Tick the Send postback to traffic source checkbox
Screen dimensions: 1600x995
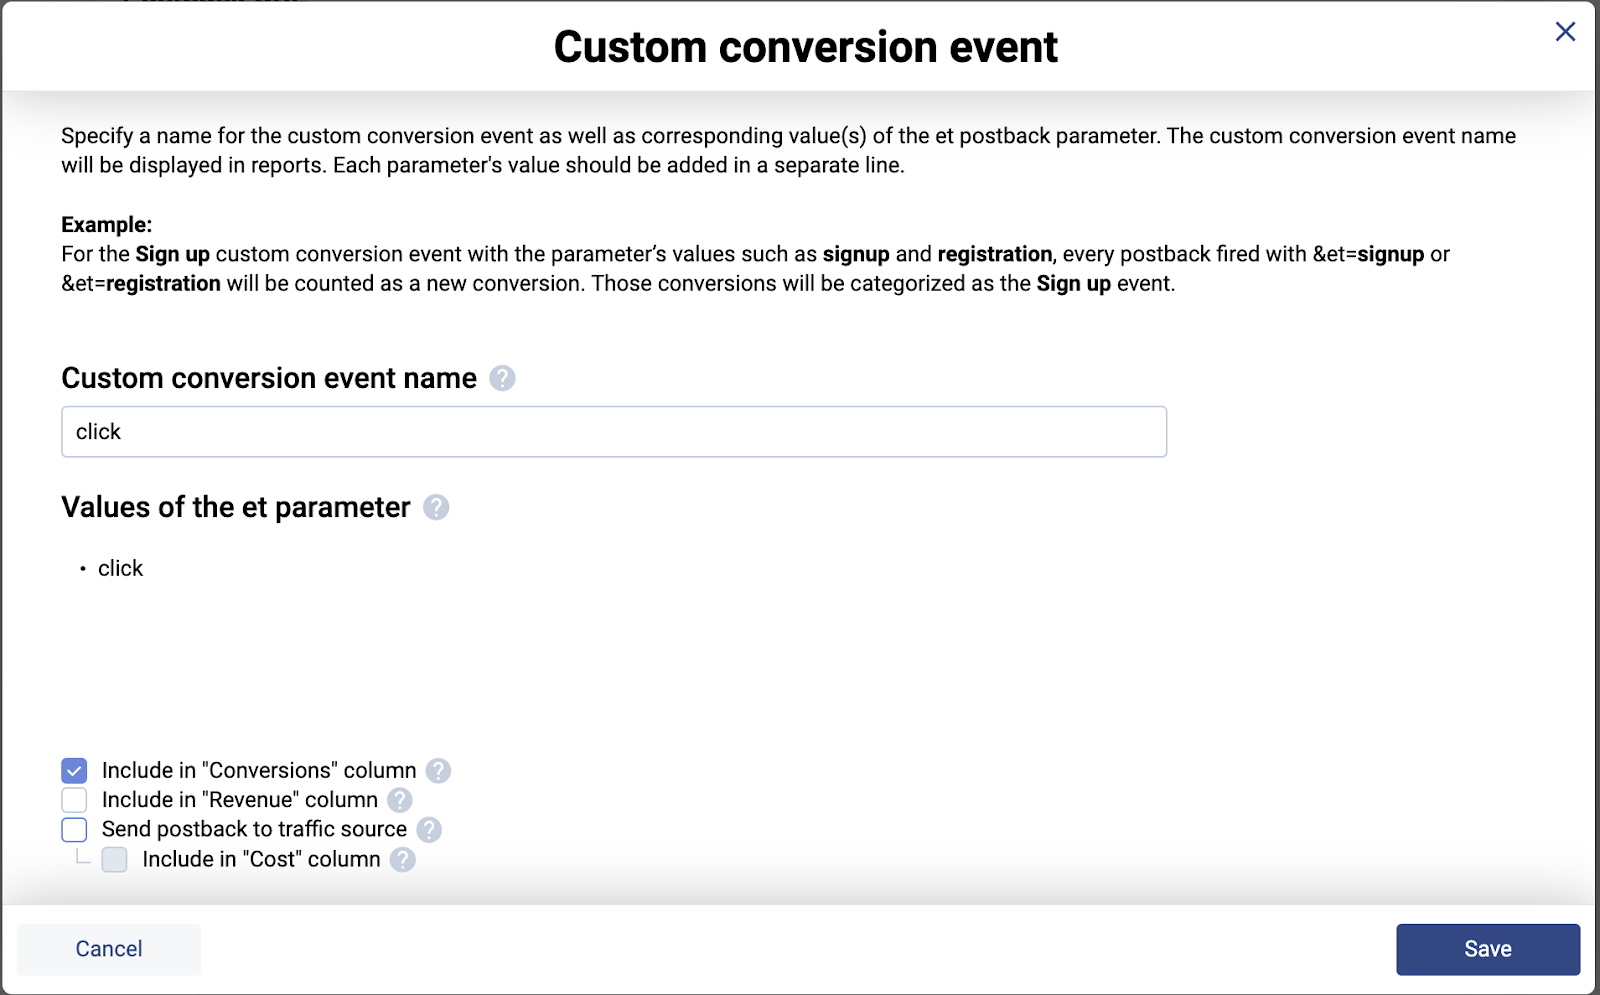click(74, 830)
